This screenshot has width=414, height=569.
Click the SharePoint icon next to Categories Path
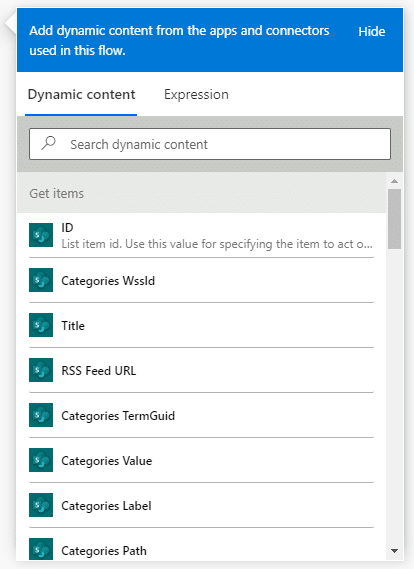click(41, 549)
